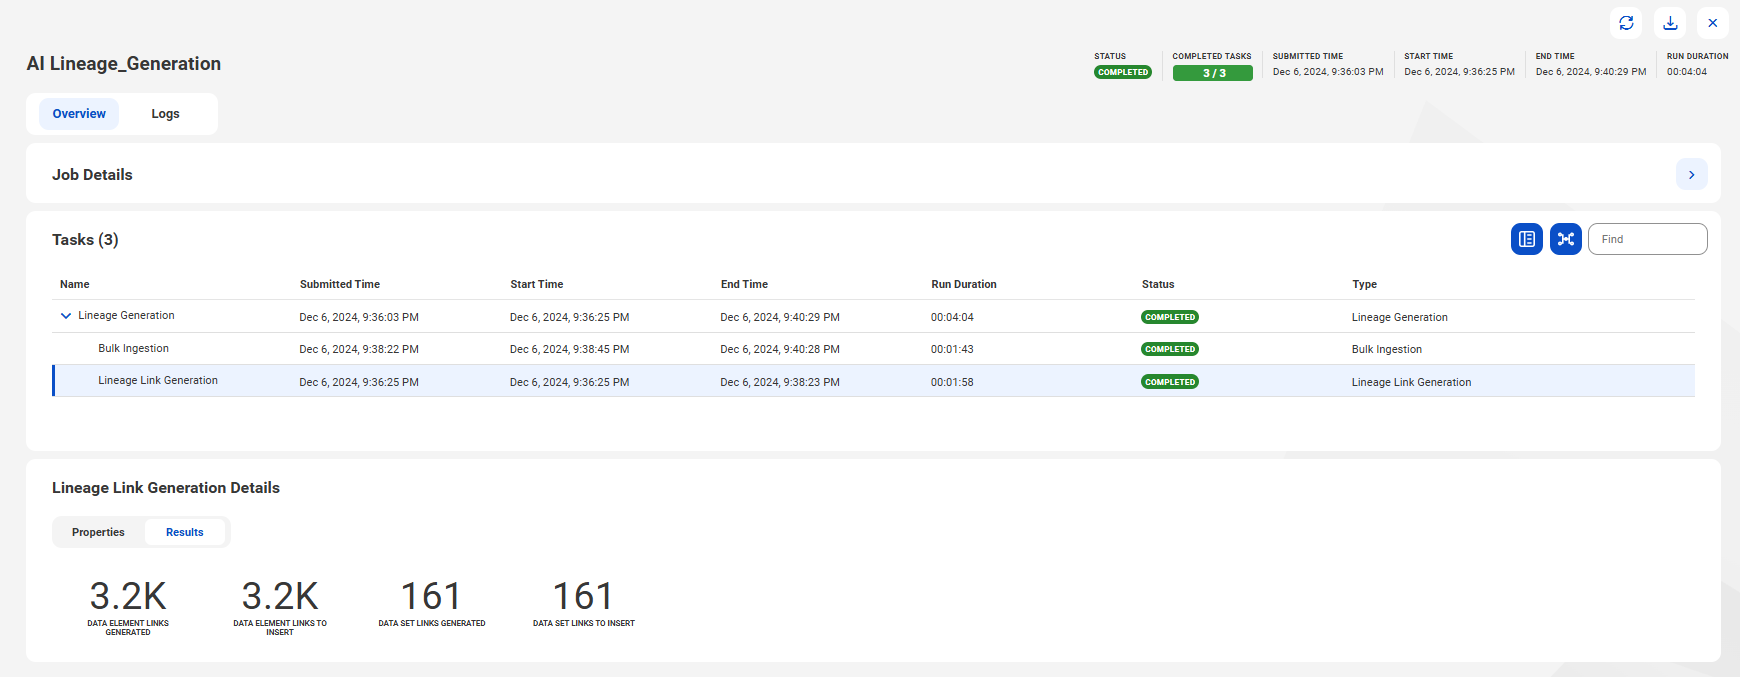The width and height of the screenshot is (1740, 677).
Task: Click the download icon at top right
Action: click(1670, 23)
